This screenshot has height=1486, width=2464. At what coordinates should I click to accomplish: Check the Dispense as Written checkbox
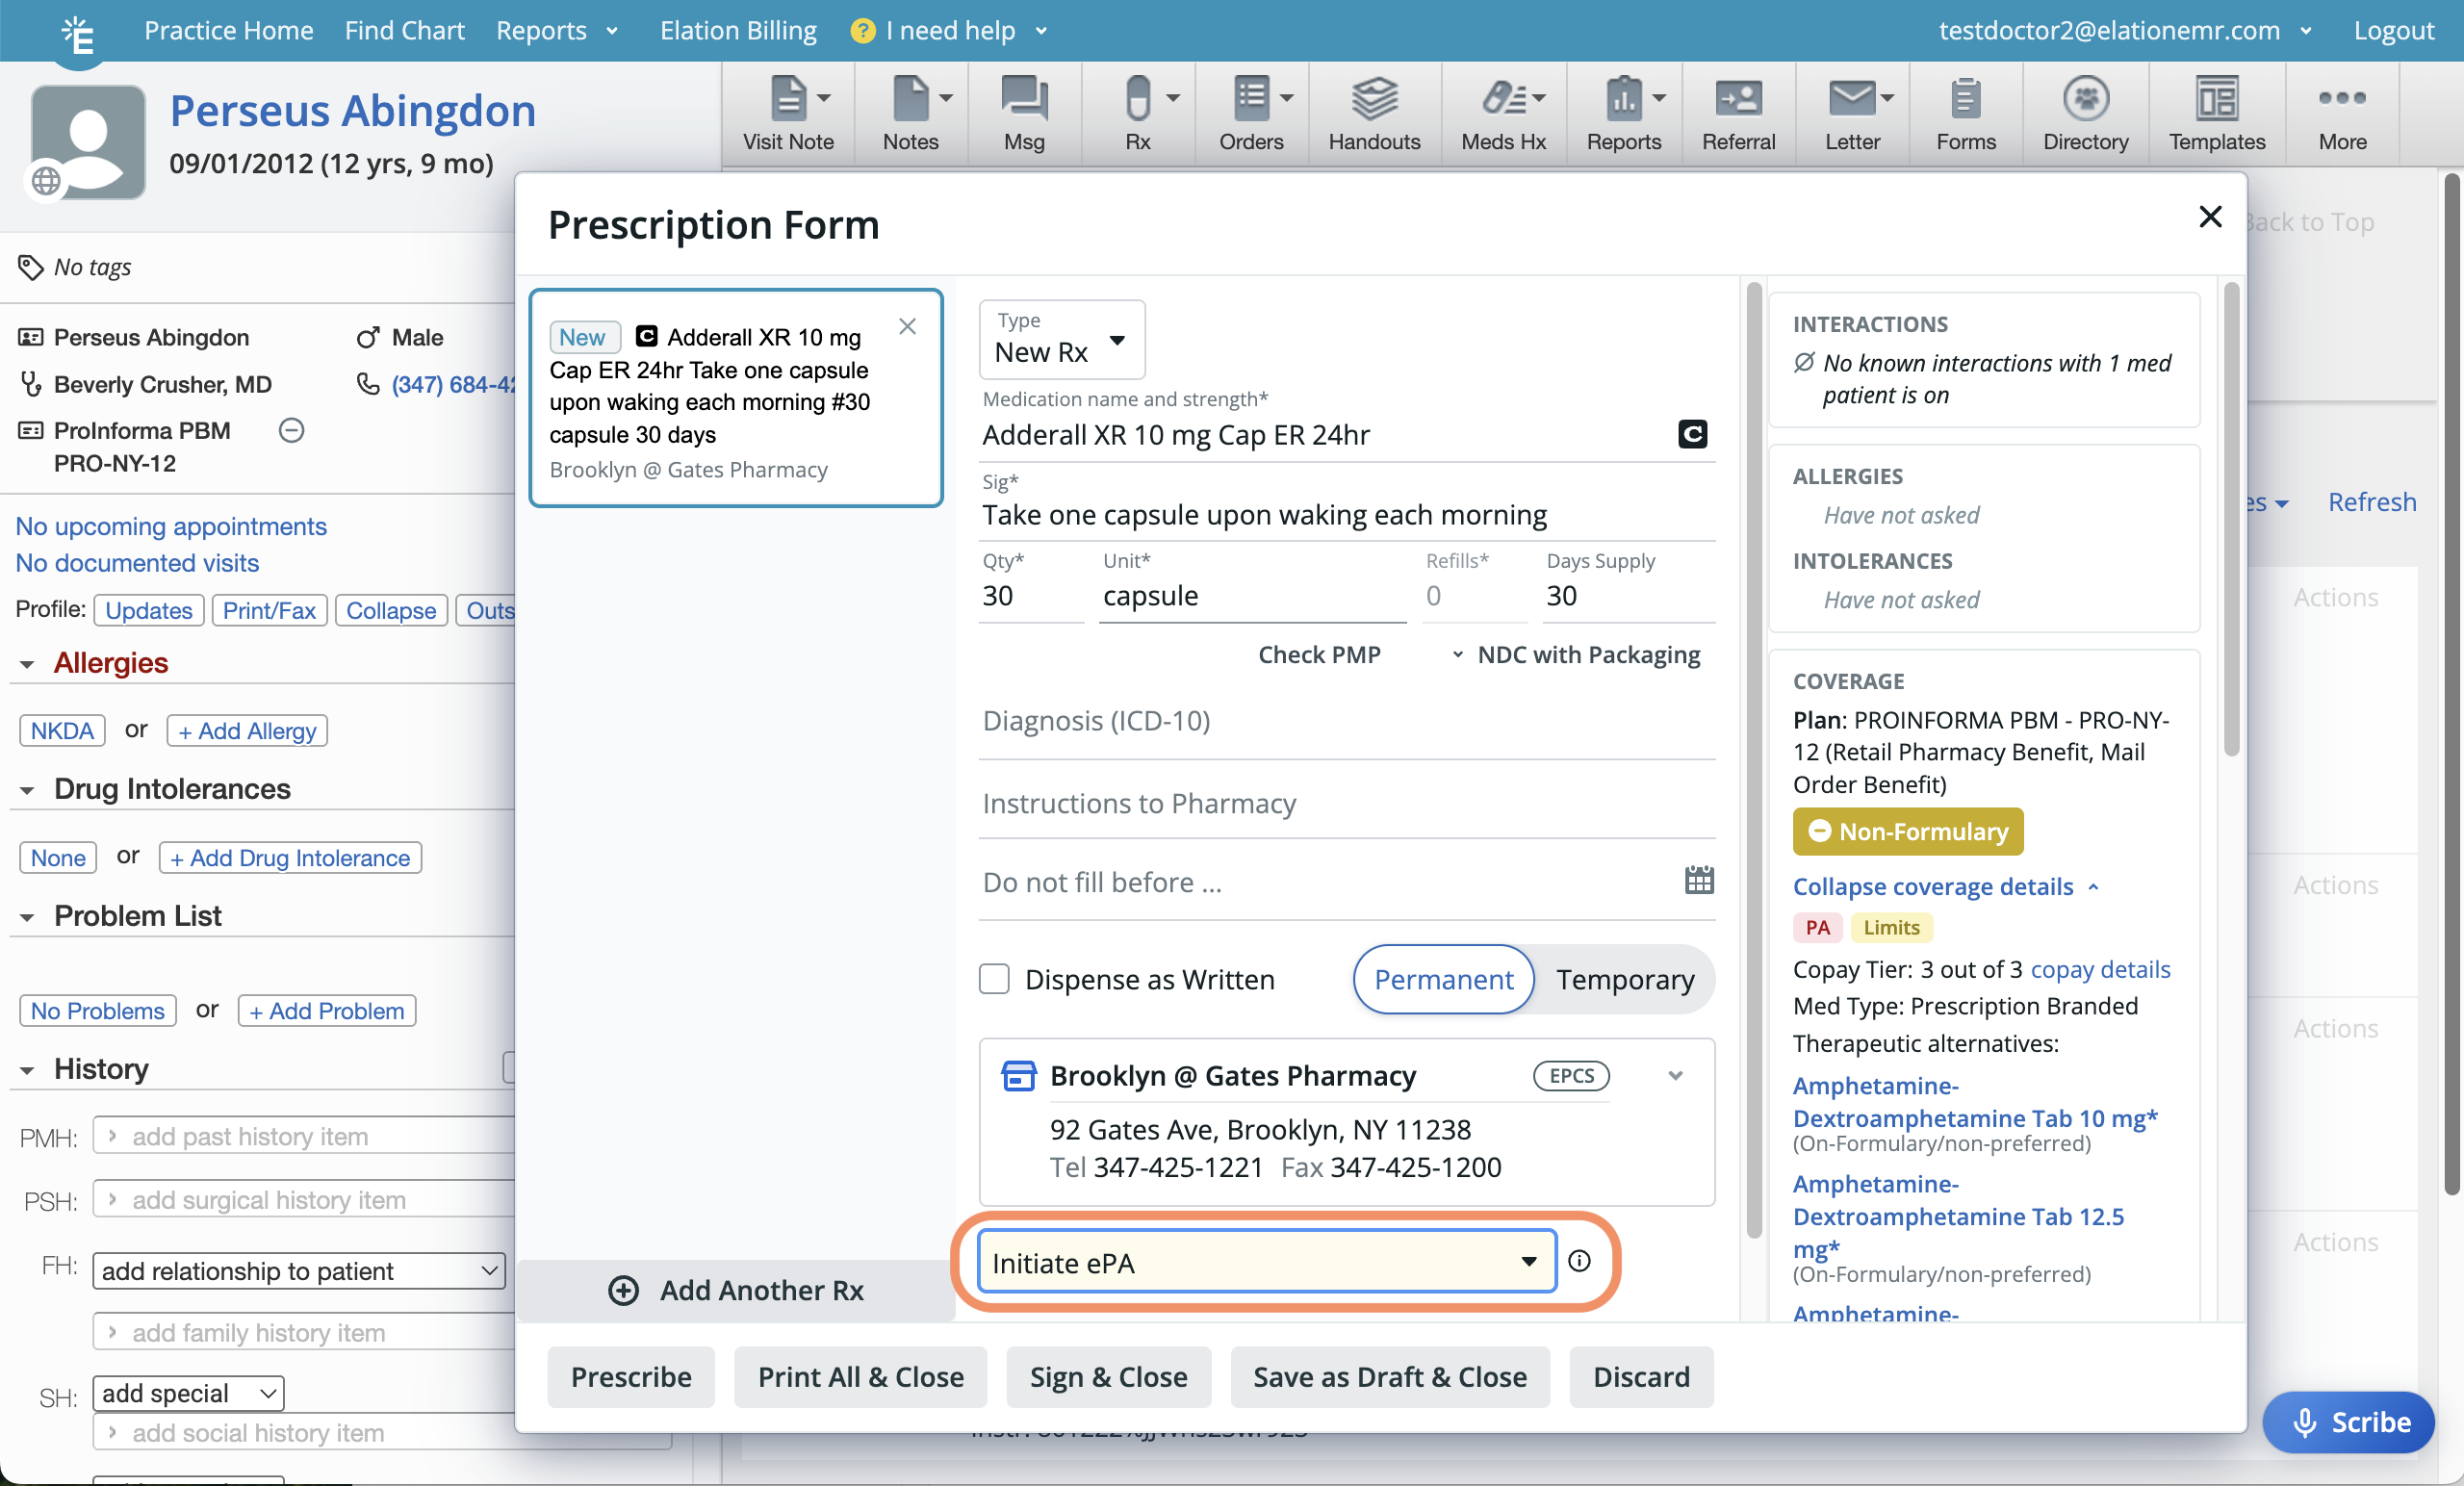(994, 978)
